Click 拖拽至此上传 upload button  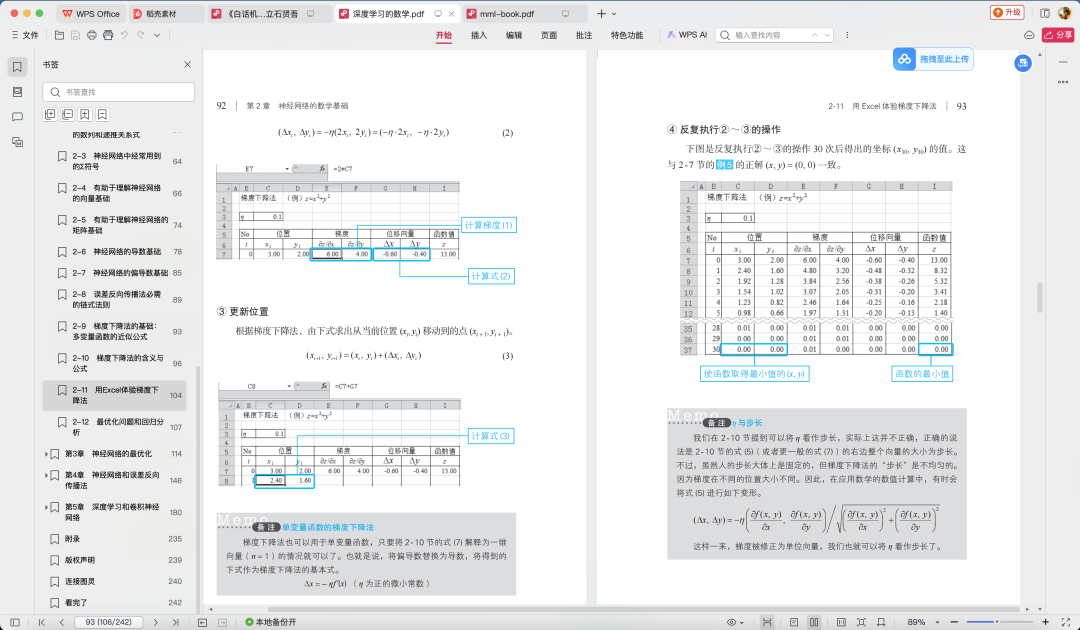[x=933, y=59]
